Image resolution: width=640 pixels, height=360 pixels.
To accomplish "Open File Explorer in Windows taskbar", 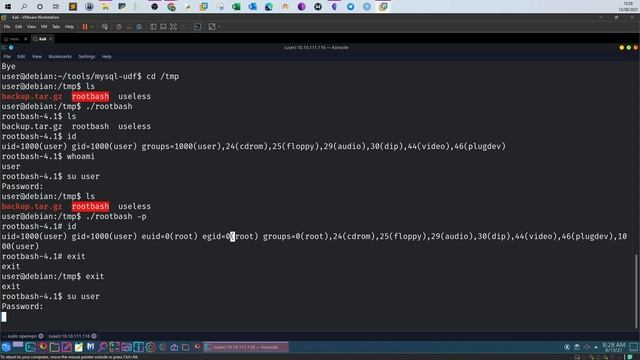I will click(x=106, y=7).
